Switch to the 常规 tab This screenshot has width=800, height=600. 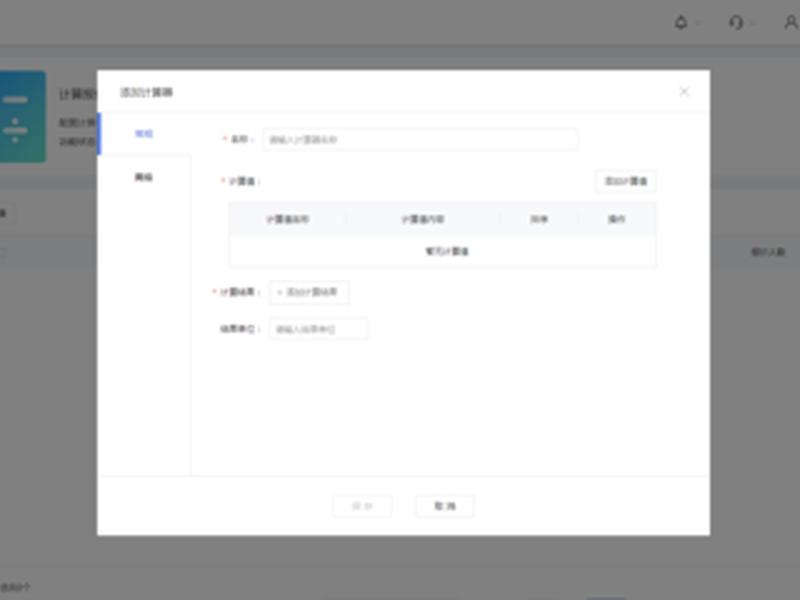tap(144, 134)
